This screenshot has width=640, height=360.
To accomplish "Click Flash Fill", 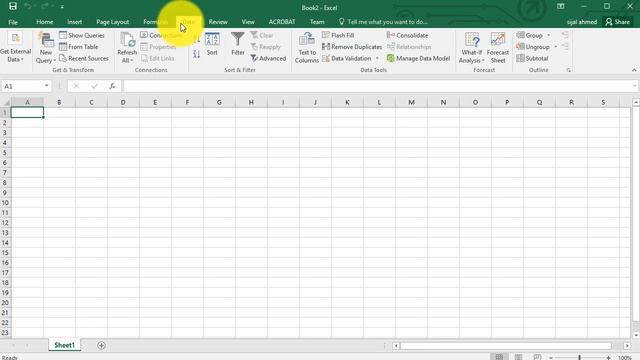I will click(338, 35).
